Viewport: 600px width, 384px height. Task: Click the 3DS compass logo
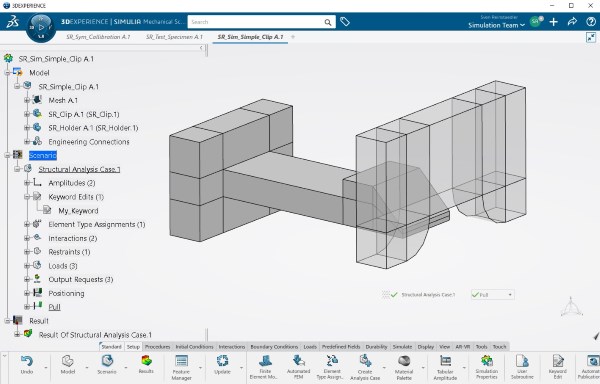coord(41,28)
